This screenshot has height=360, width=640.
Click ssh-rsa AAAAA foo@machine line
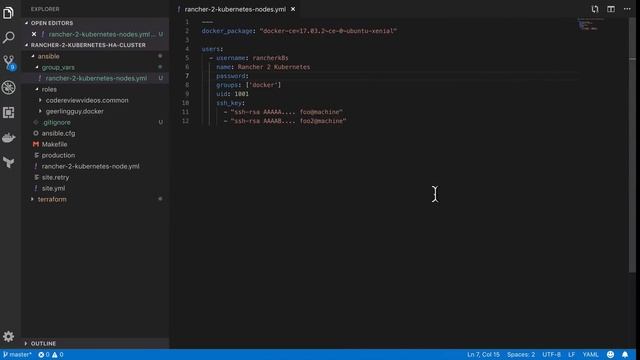[283, 112]
